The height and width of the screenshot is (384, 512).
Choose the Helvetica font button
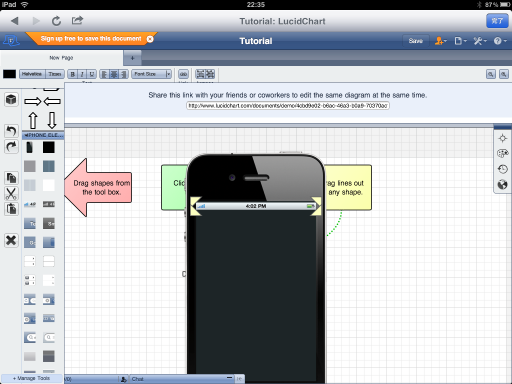pyautogui.click(x=32, y=74)
